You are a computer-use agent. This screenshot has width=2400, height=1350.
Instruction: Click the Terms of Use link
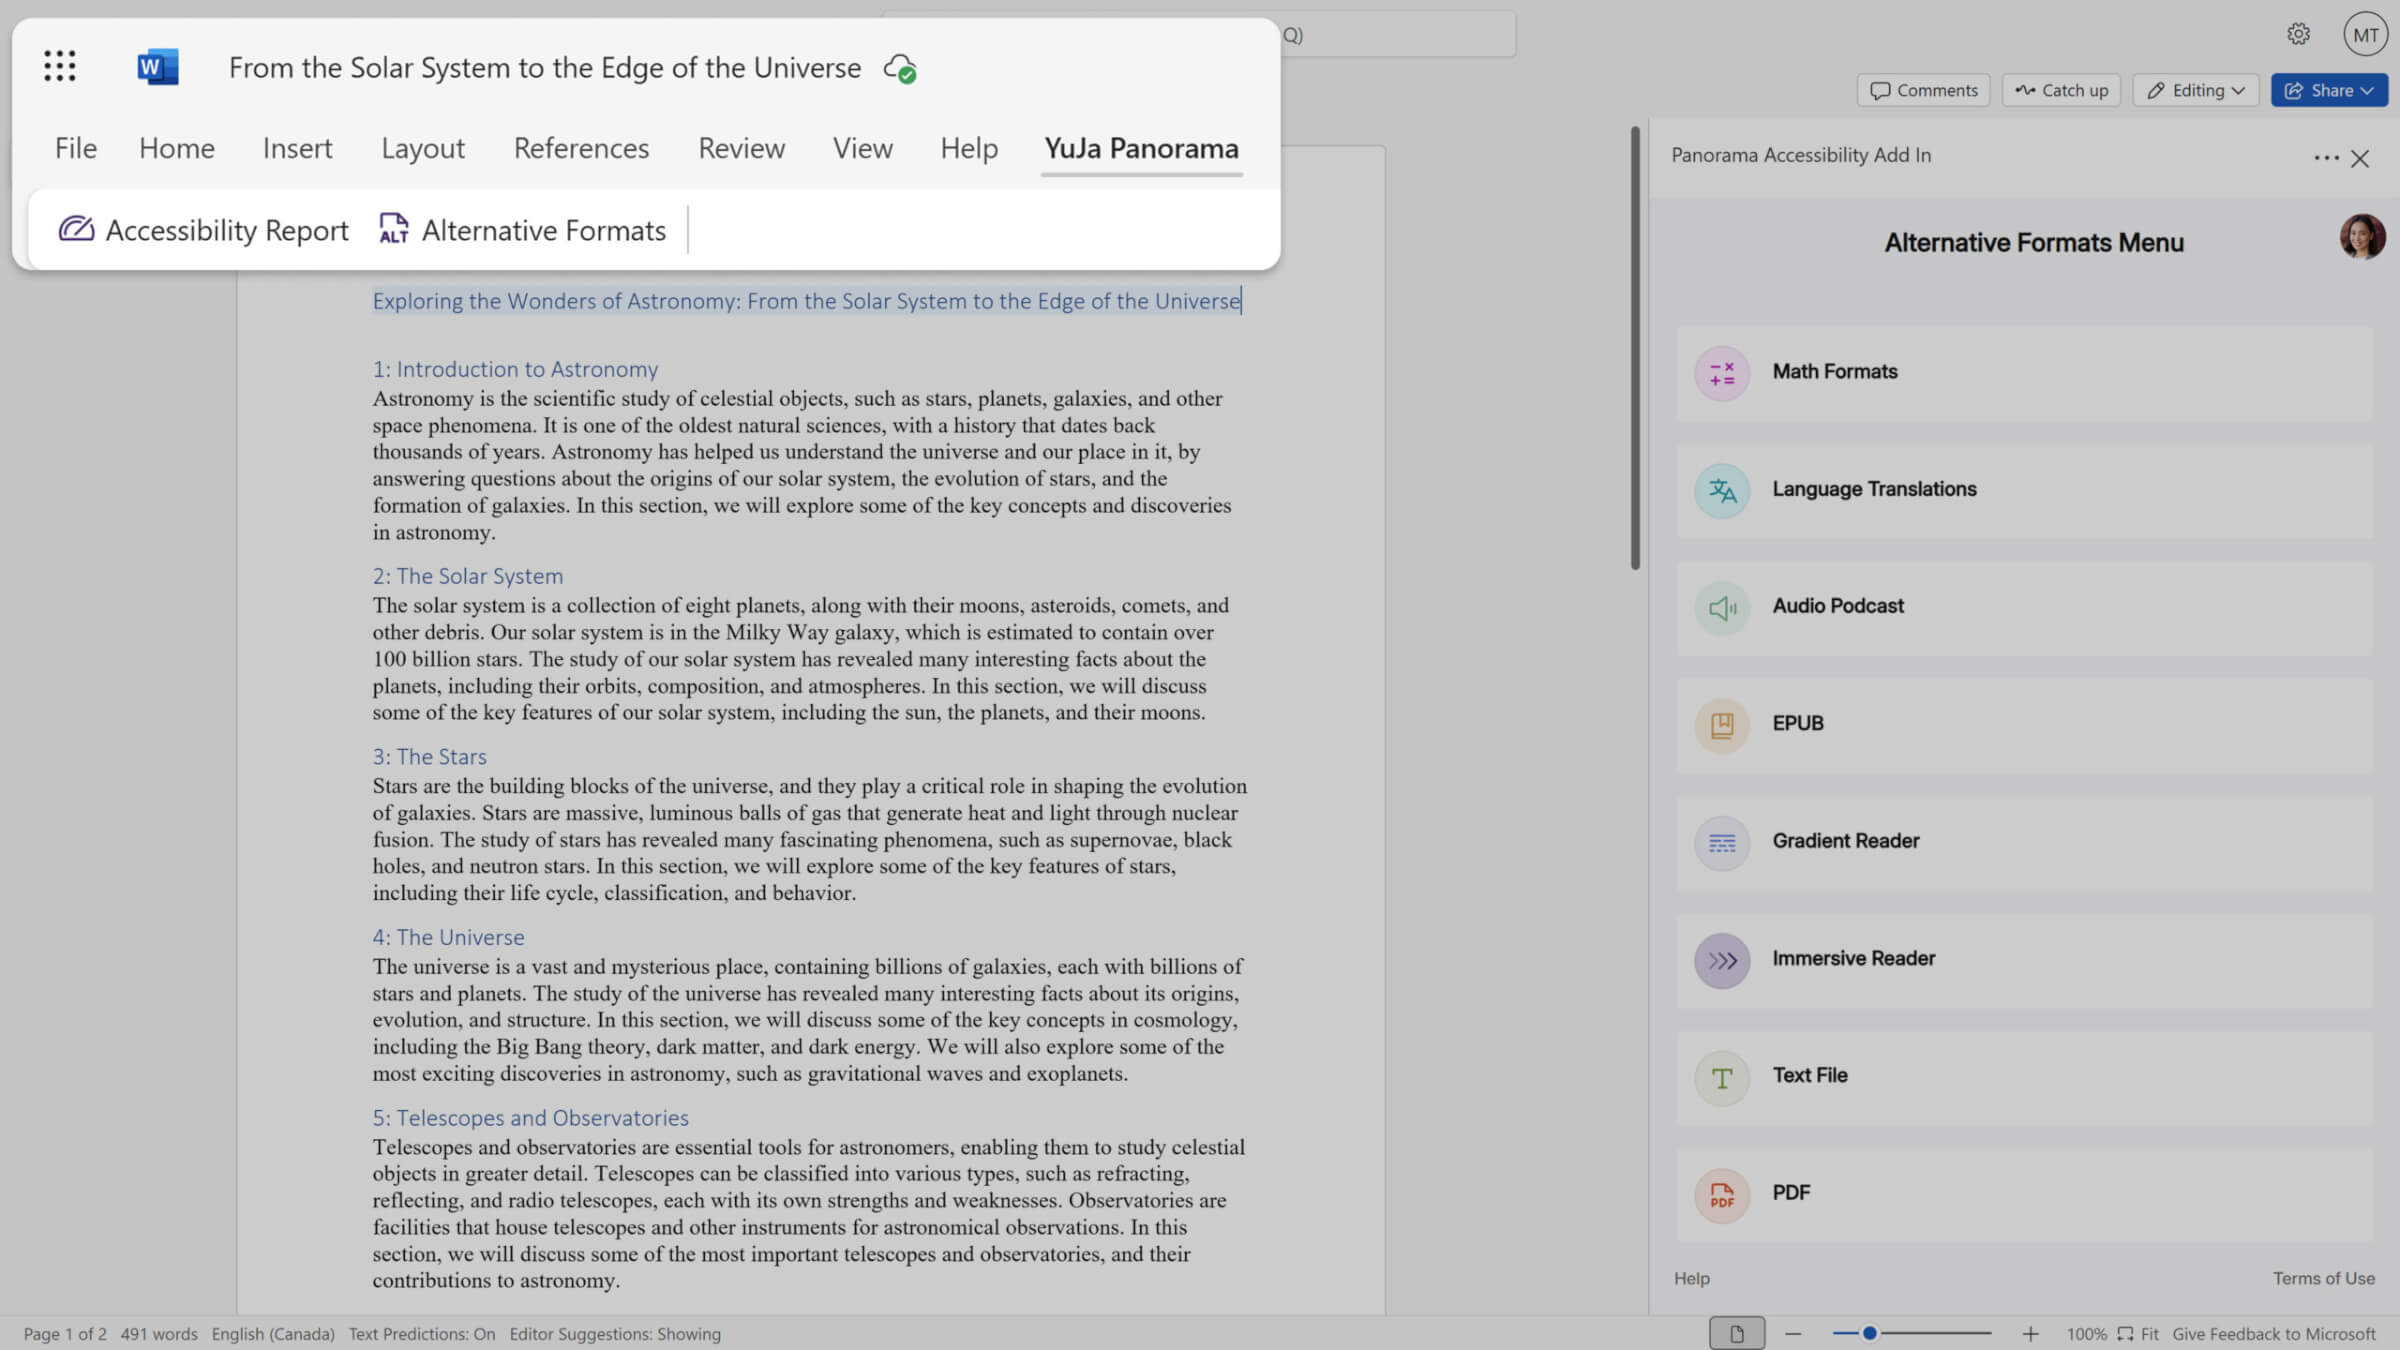pyautogui.click(x=2322, y=1278)
